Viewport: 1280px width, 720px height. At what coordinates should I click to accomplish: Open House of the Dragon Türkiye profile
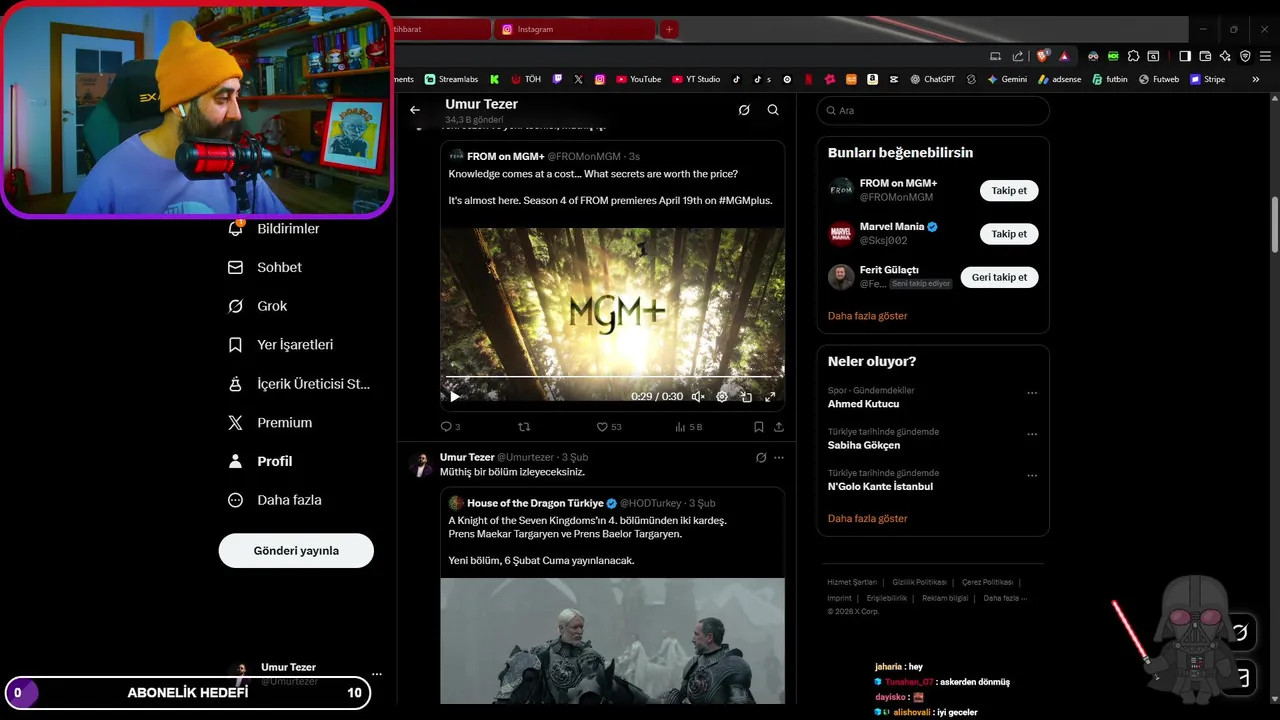click(535, 503)
